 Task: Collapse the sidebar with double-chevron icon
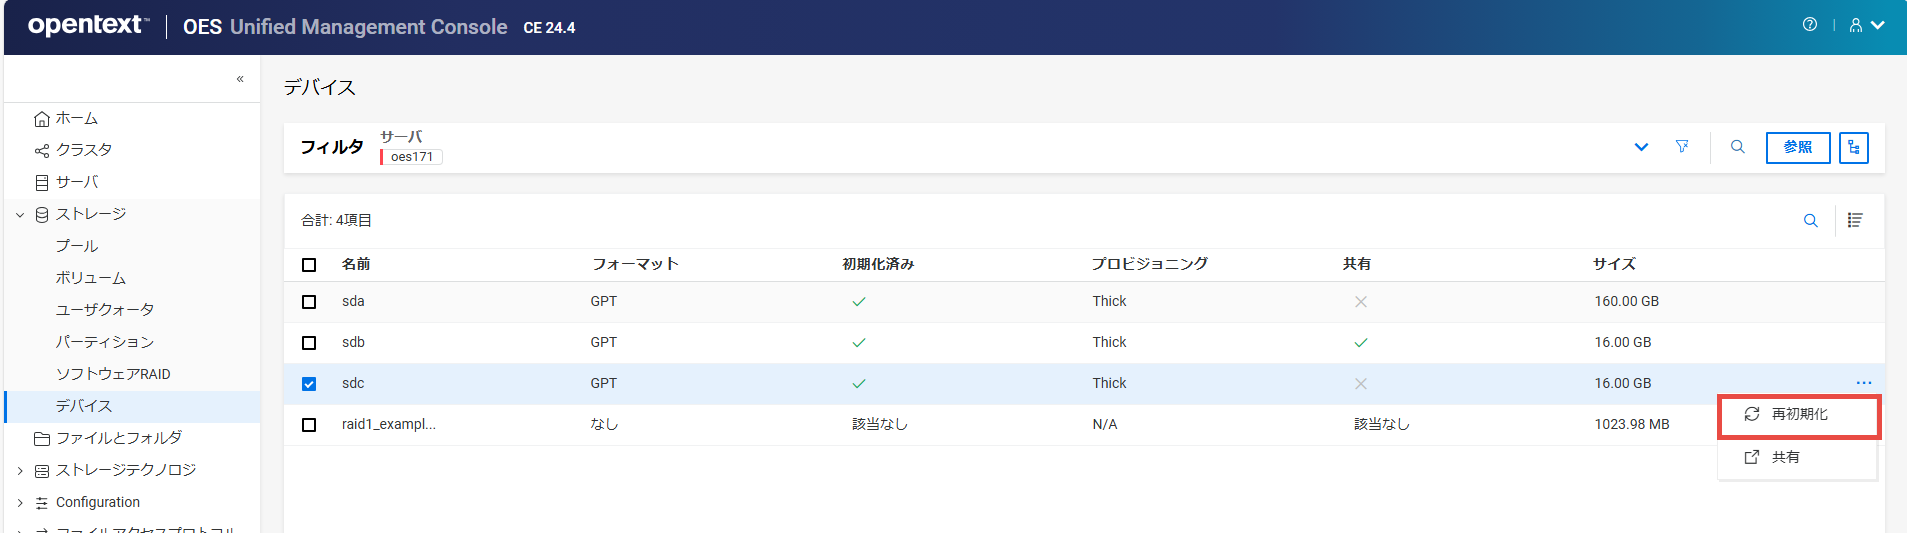coord(240,79)
